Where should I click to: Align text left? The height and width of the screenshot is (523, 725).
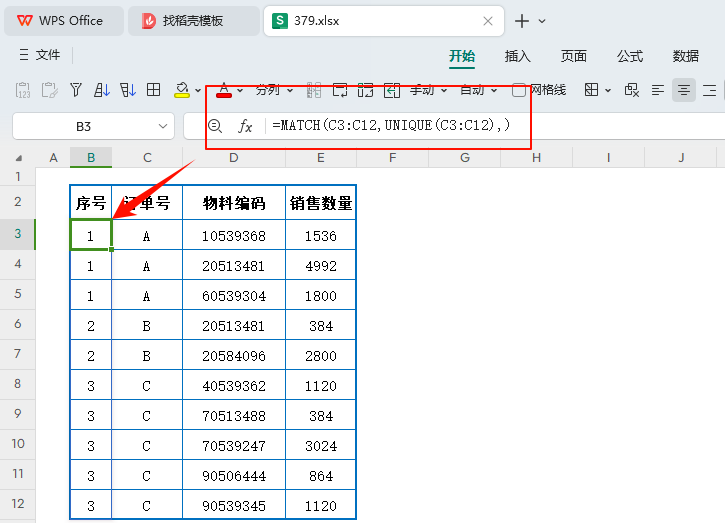(657, 90)
